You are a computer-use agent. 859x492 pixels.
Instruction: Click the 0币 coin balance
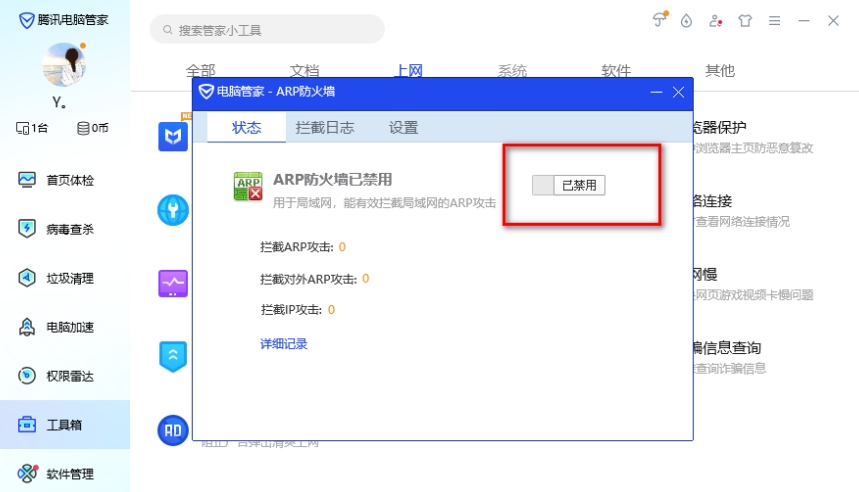93,128
